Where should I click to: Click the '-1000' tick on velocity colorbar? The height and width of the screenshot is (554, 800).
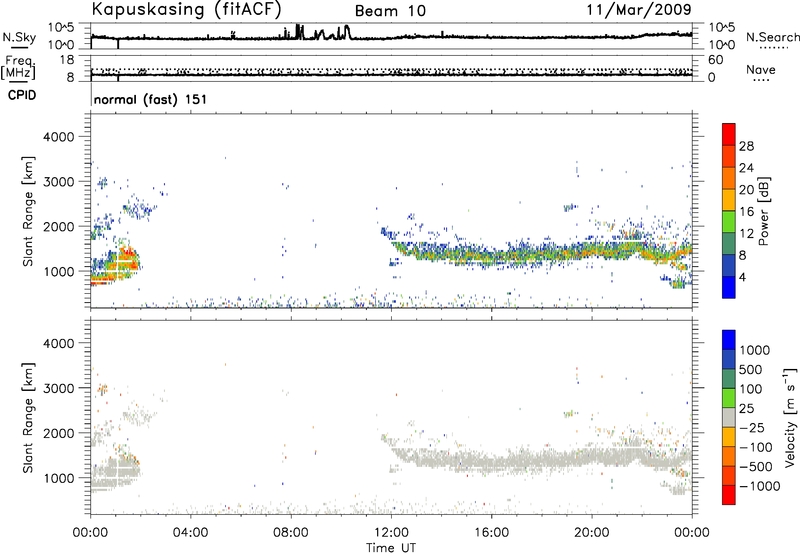tap(760, 486)
